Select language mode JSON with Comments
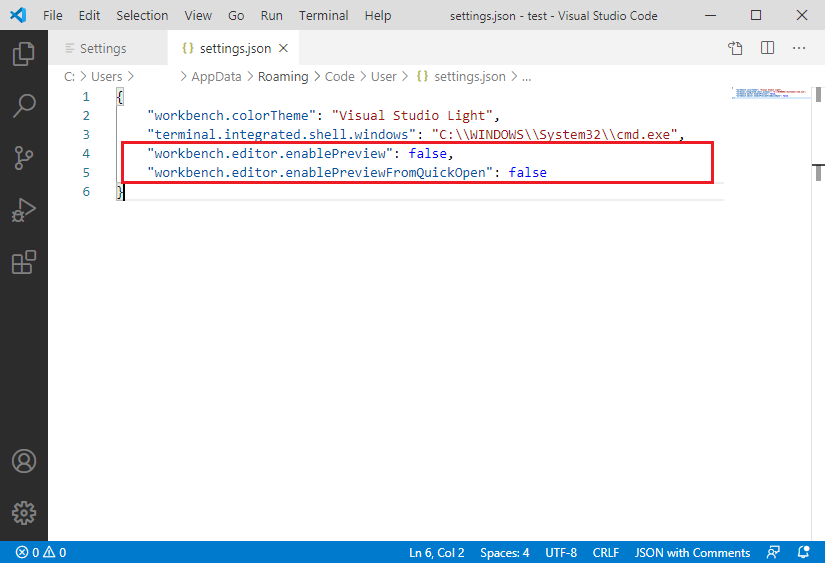The height and width of the screenshot is (563, 825). click(692, 552)
